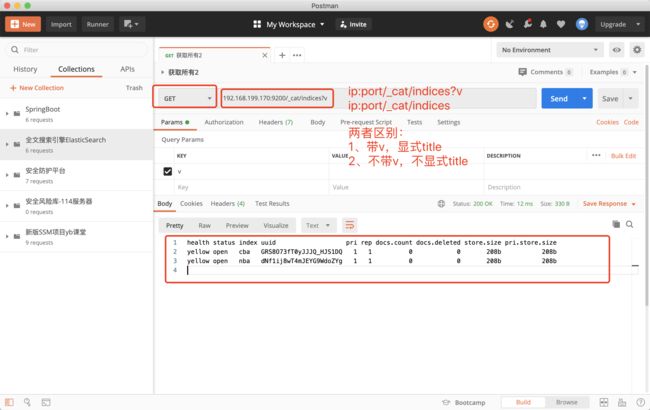This screenshot has width=650, height=410.
Task: Expand the 安全防护平台 collection
Action: click(x=7, y=175)
